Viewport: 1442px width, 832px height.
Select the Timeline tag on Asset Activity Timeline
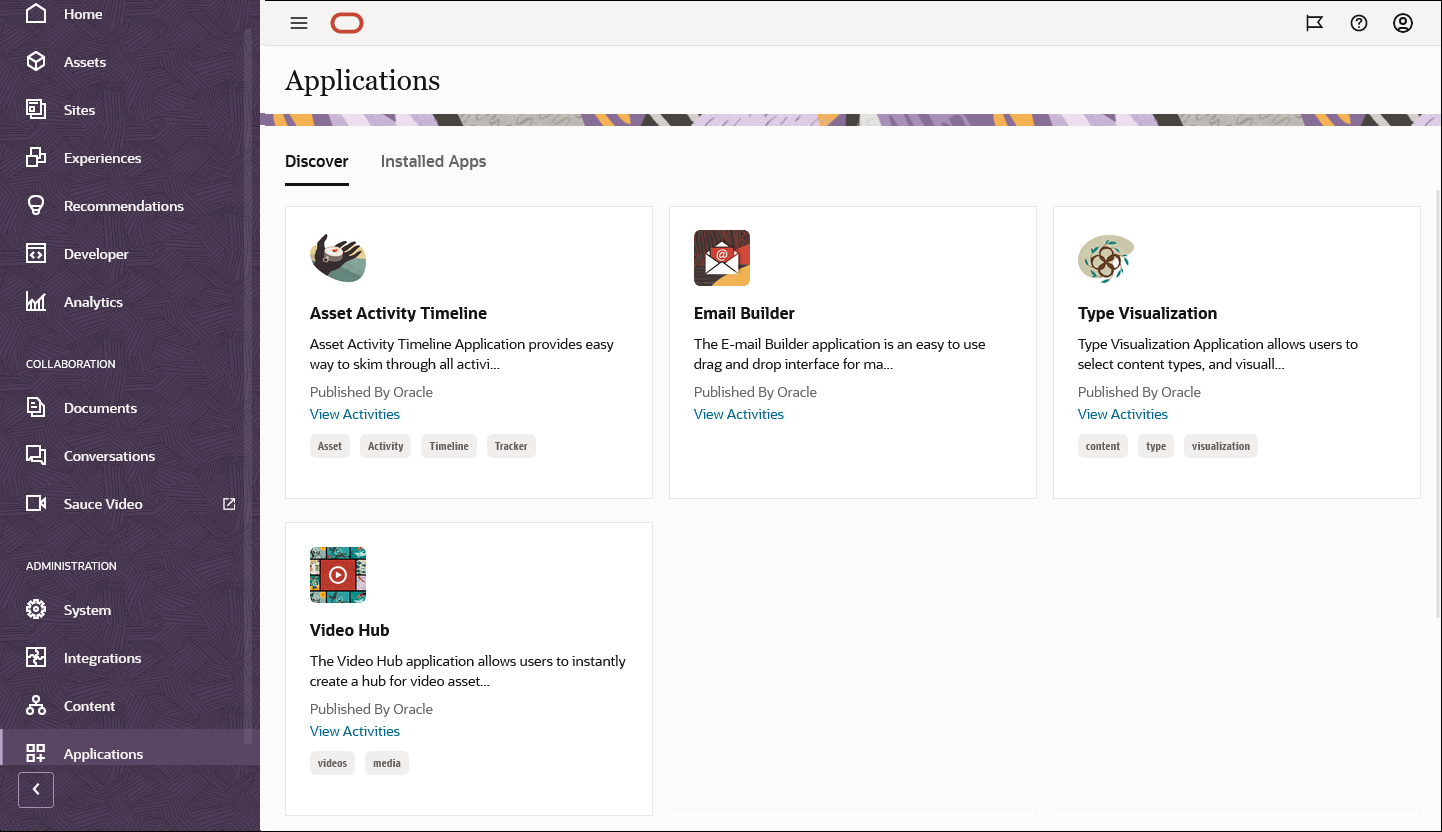pyautogui.click(x=448, y=446)
